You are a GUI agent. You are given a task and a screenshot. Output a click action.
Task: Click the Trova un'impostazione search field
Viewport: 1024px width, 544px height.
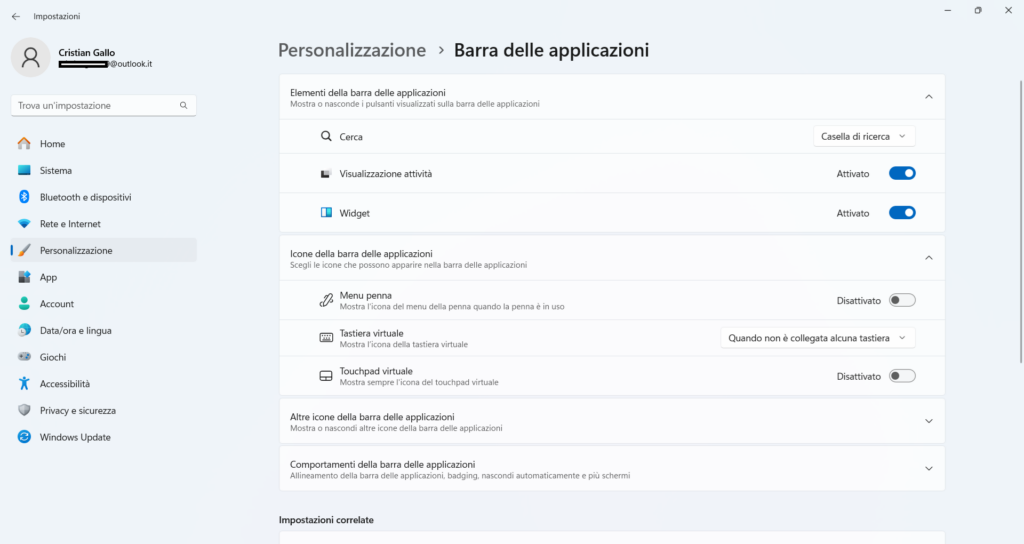pyautogui.click(x=96, y=105)
